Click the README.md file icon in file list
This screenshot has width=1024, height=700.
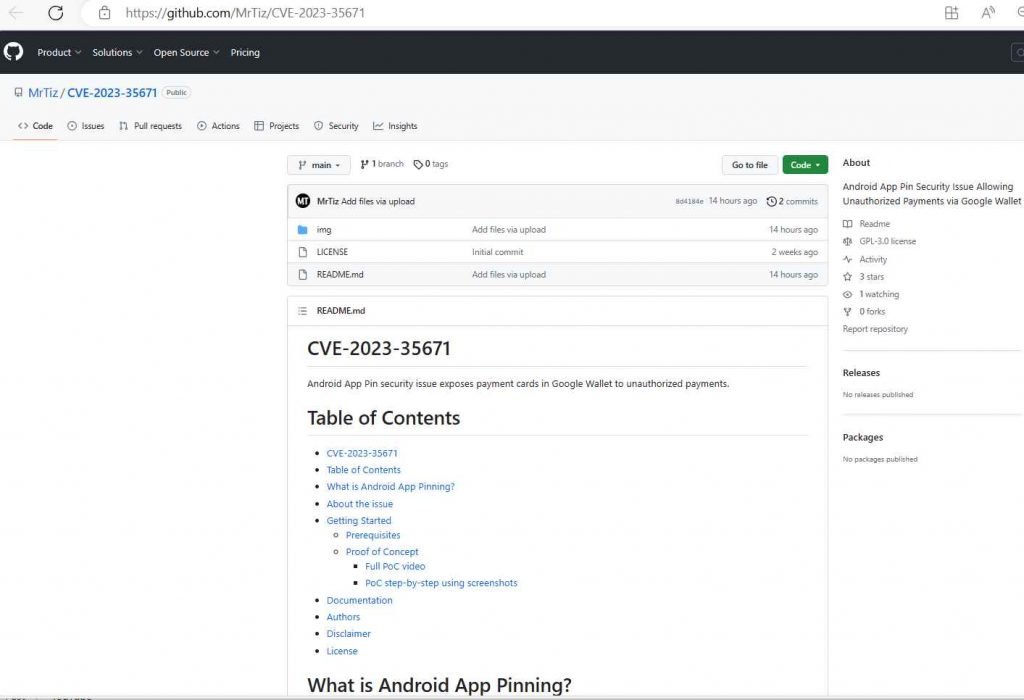302,274
